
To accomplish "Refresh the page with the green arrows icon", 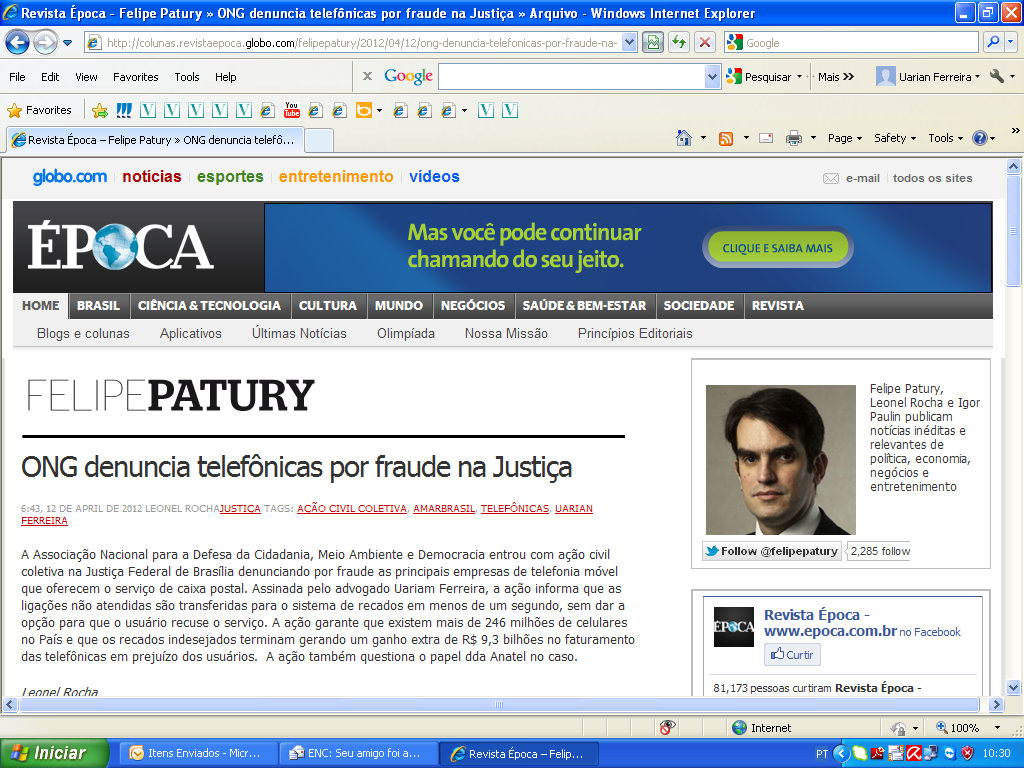I will pos(679,43).
